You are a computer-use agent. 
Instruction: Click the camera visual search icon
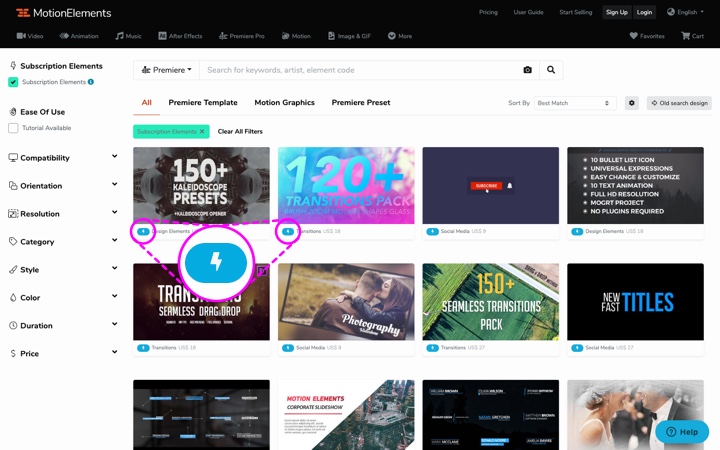[528, 70]
